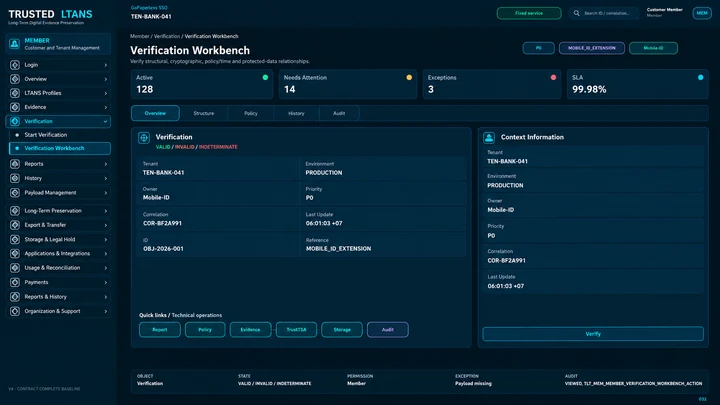Switch to the Policy tab
This screenshot has width=720, height=405.
[x=251, y=113]
